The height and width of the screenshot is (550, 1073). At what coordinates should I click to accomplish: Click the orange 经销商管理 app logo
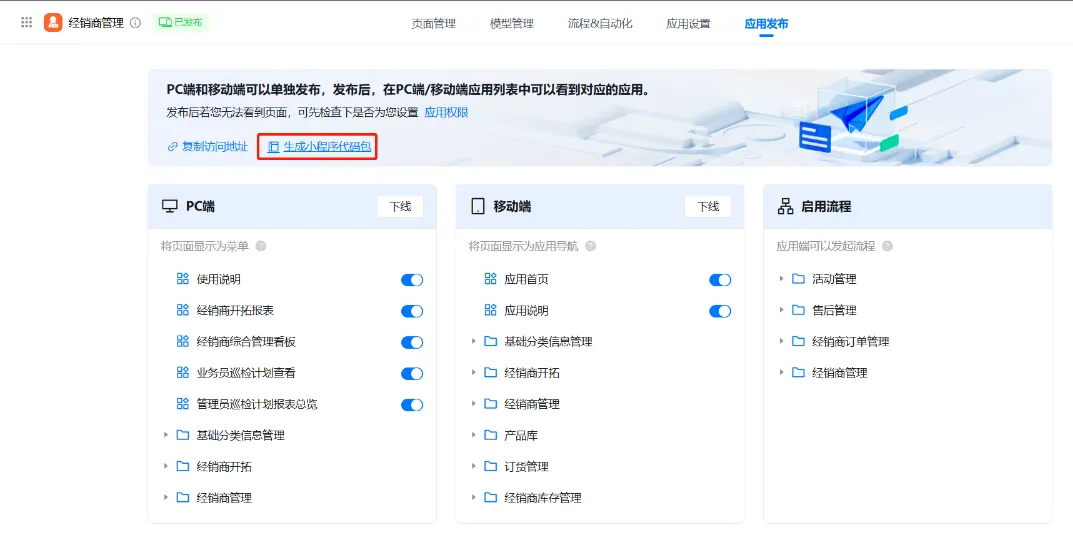(53, 22)
